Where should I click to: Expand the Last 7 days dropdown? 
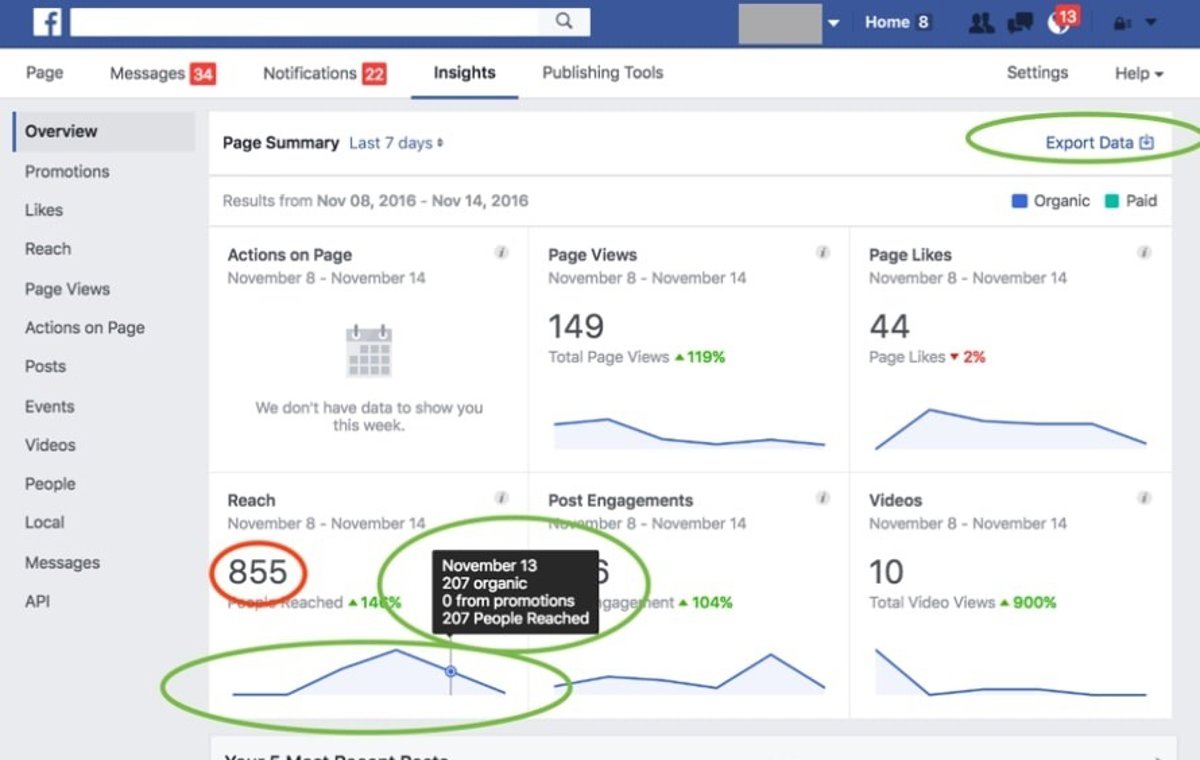pyautogui.click(x=396, y=143)
